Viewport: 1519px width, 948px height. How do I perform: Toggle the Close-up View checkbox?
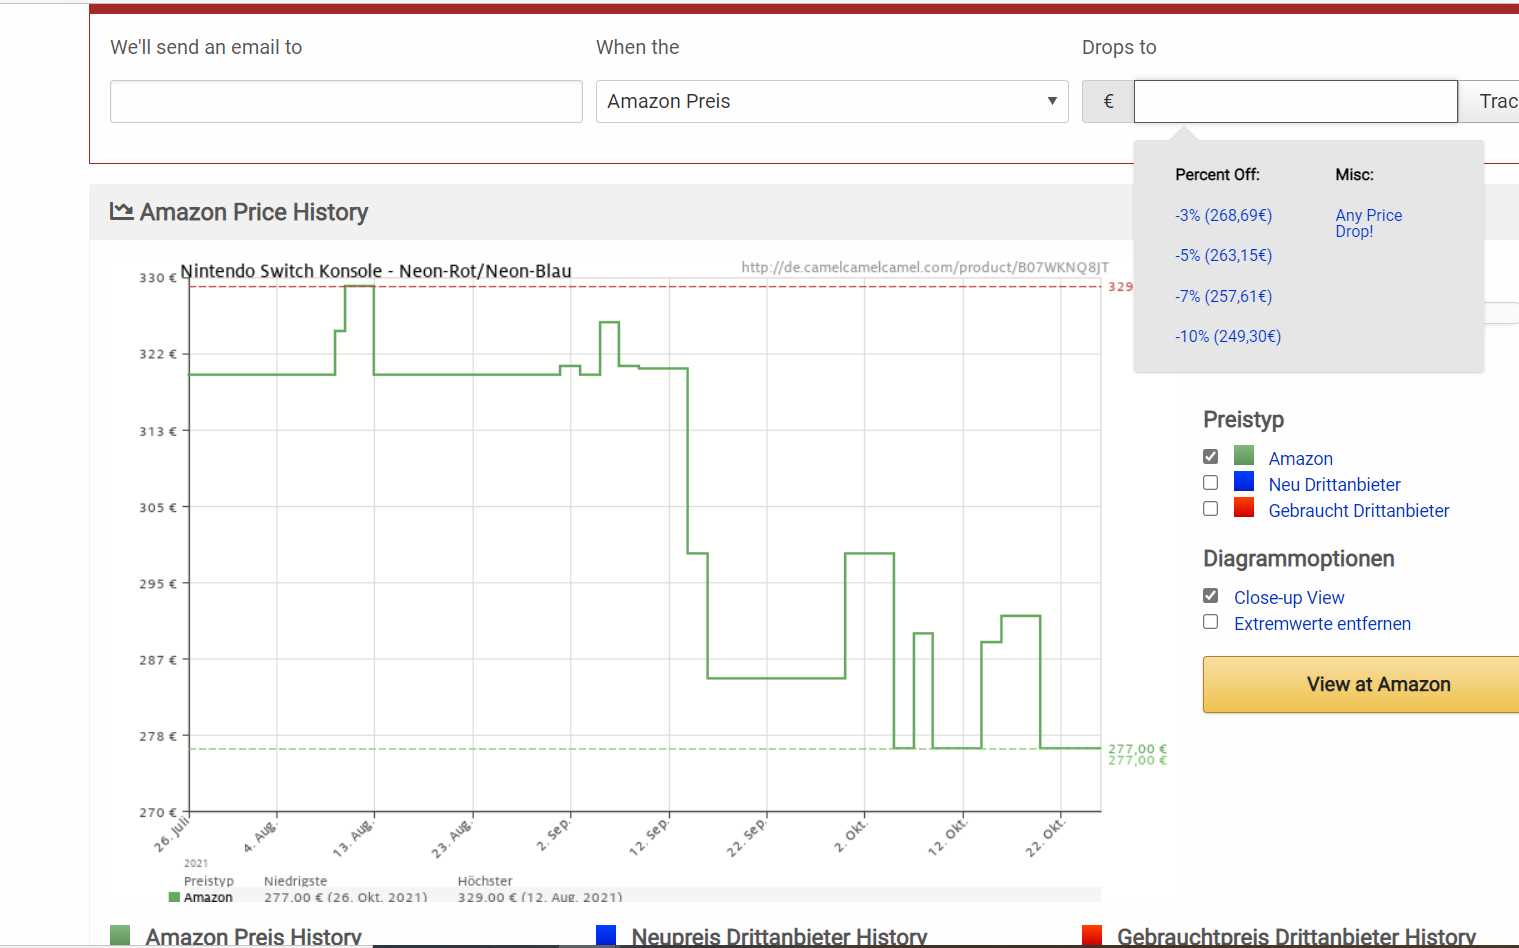click(x=1211, y=595)
